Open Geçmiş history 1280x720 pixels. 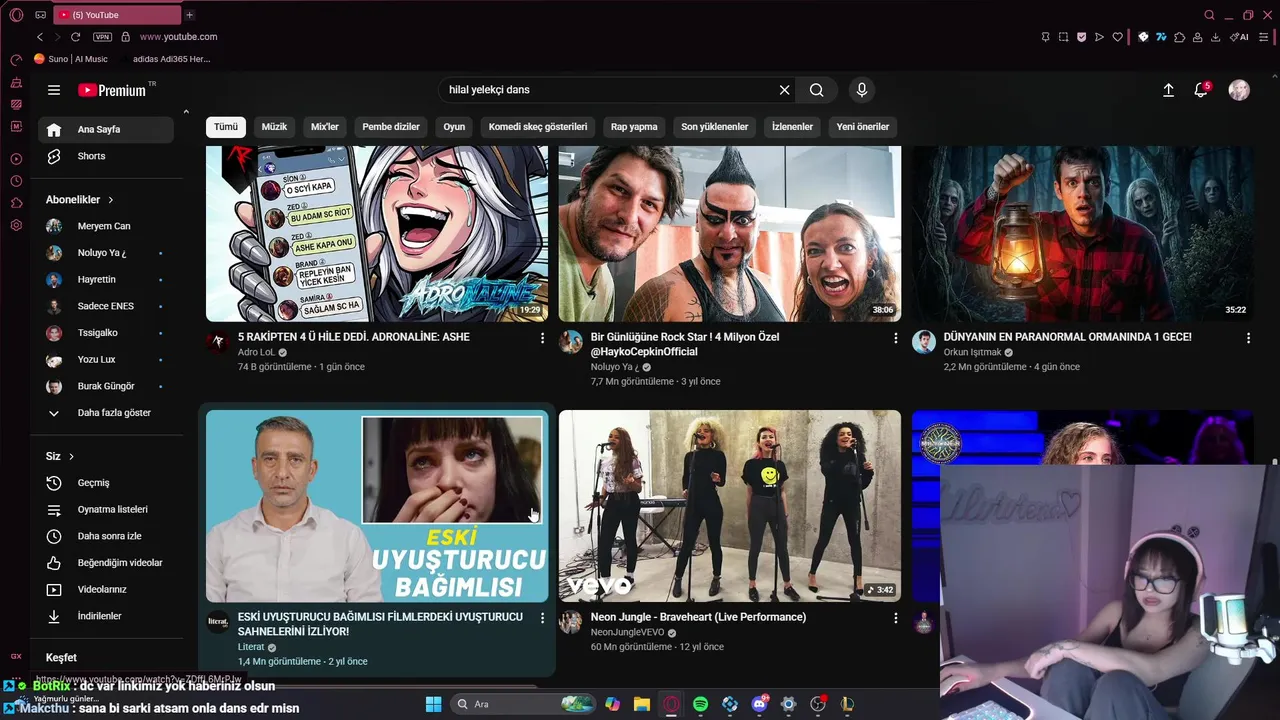pyautogui.click(x=106, y=483)
